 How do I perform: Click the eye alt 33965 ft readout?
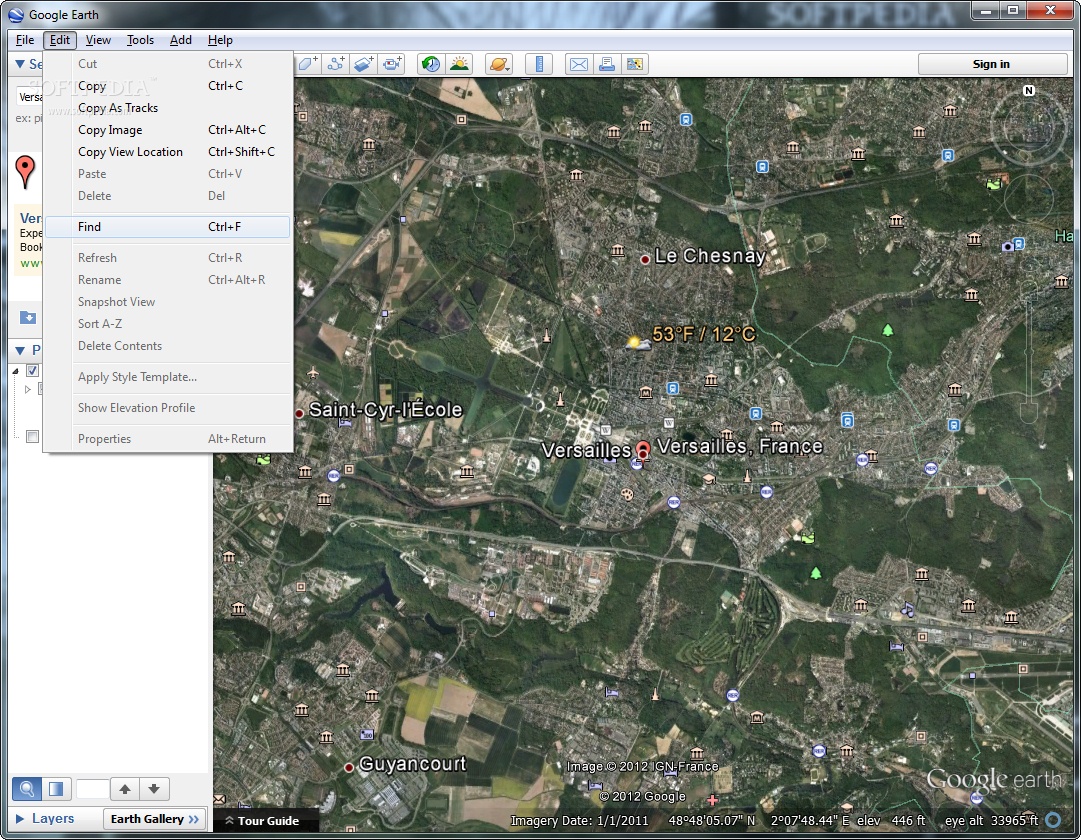pyautogui.click(x=991, y=820)
